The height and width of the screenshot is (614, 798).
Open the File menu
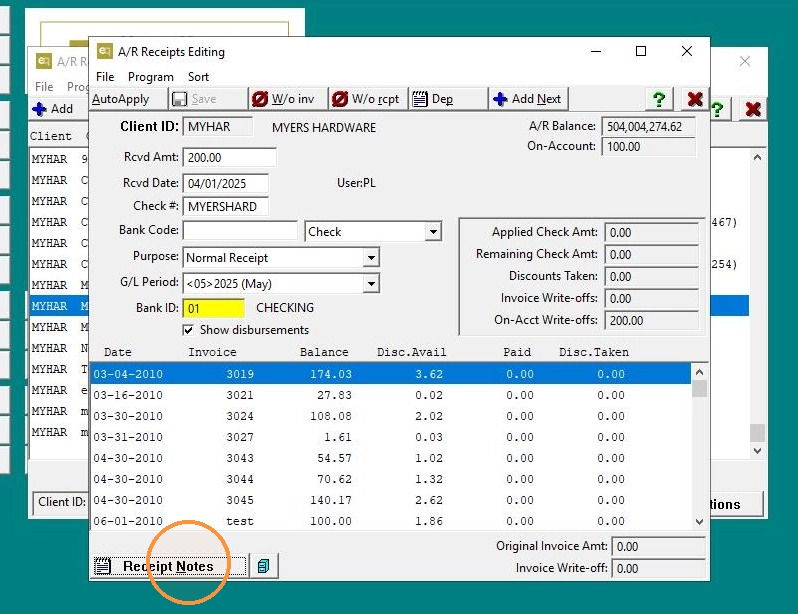tap(105, 77)
